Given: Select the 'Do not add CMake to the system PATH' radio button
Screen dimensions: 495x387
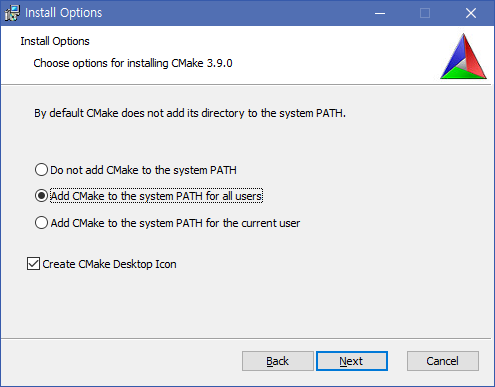Looking at the screenshot, I should (x=41, y=170).
